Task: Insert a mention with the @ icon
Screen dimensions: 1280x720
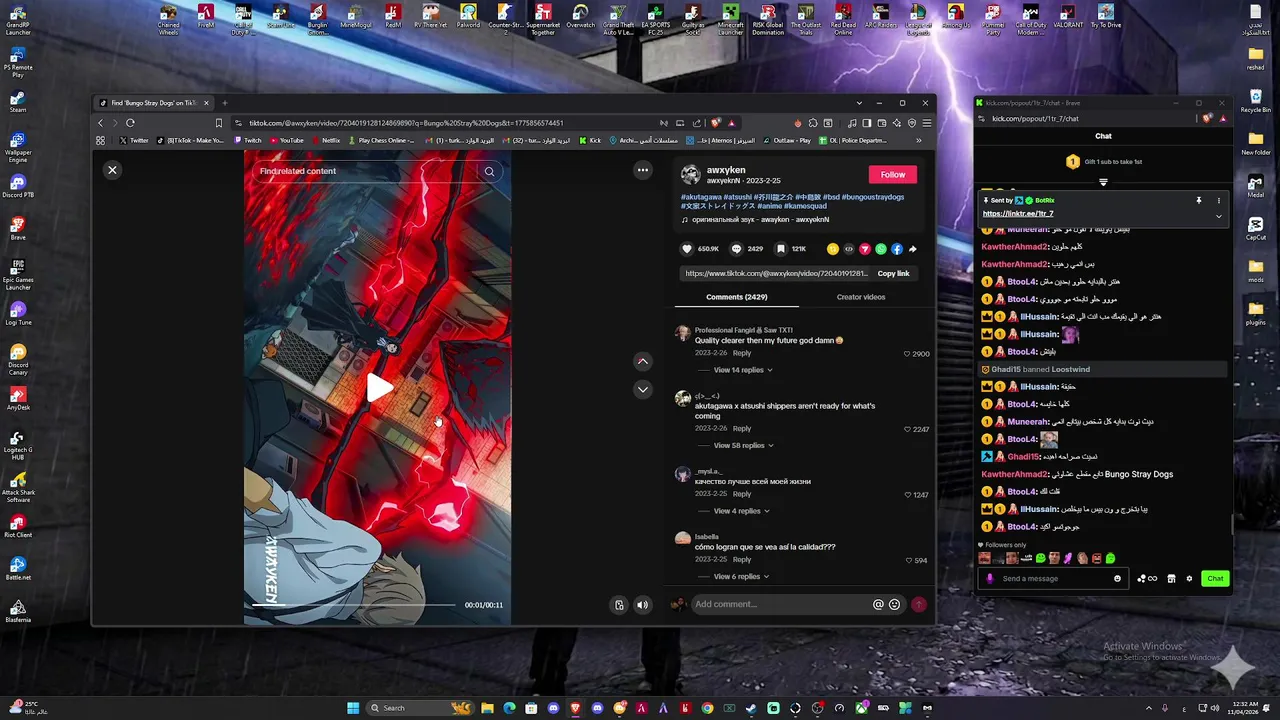Action: (x=878, y=604)
